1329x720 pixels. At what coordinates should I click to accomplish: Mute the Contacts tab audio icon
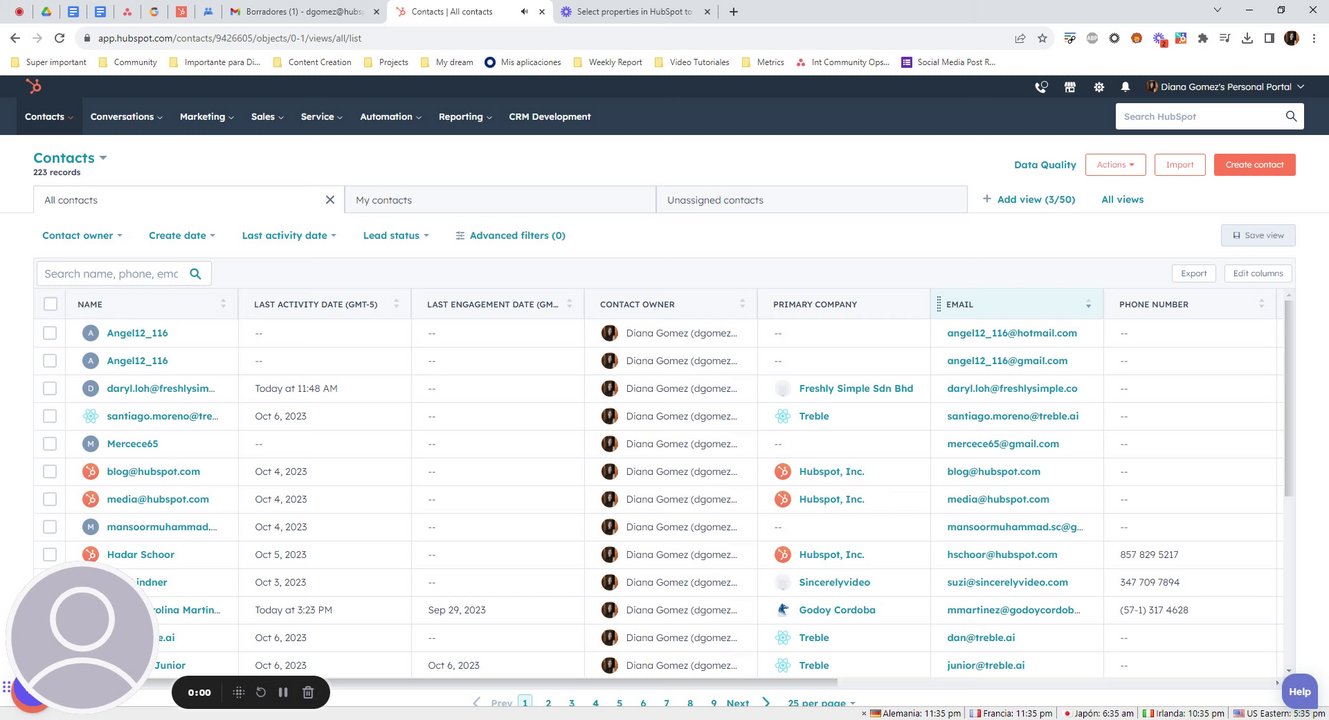524,12
